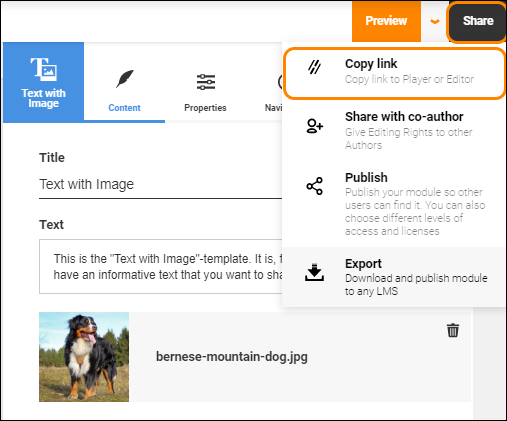This screenshot has width=507, height=421.
Task: Click the Copy link slashes icon
Action: pyautogui.click(x=314, y=67)
